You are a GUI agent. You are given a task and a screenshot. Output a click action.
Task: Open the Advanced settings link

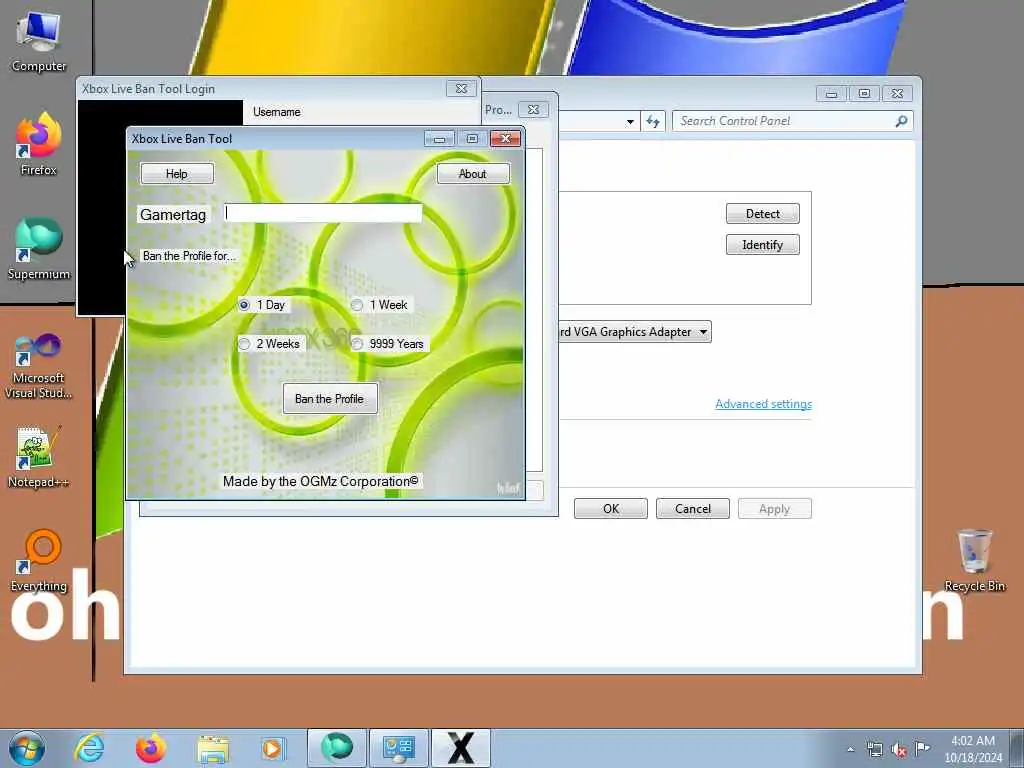pos(763,404)
